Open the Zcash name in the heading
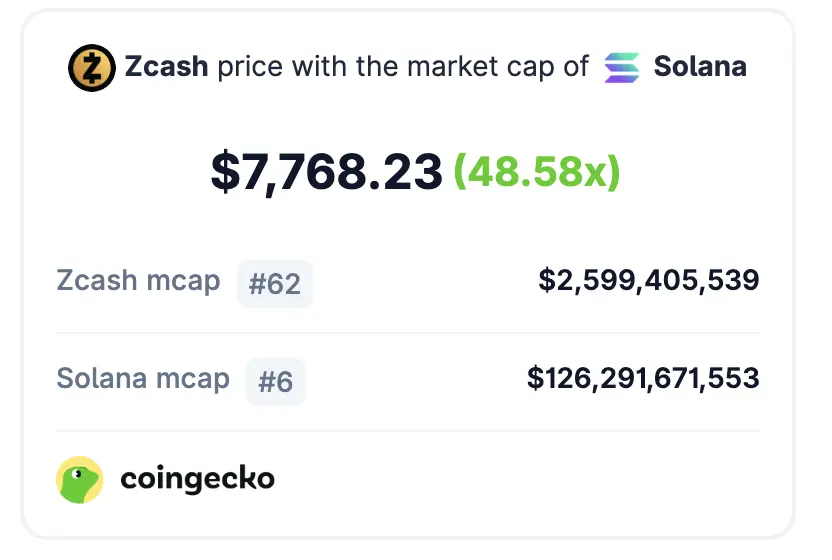Screen dimensions: 832x560 click(x=166, y=67)
